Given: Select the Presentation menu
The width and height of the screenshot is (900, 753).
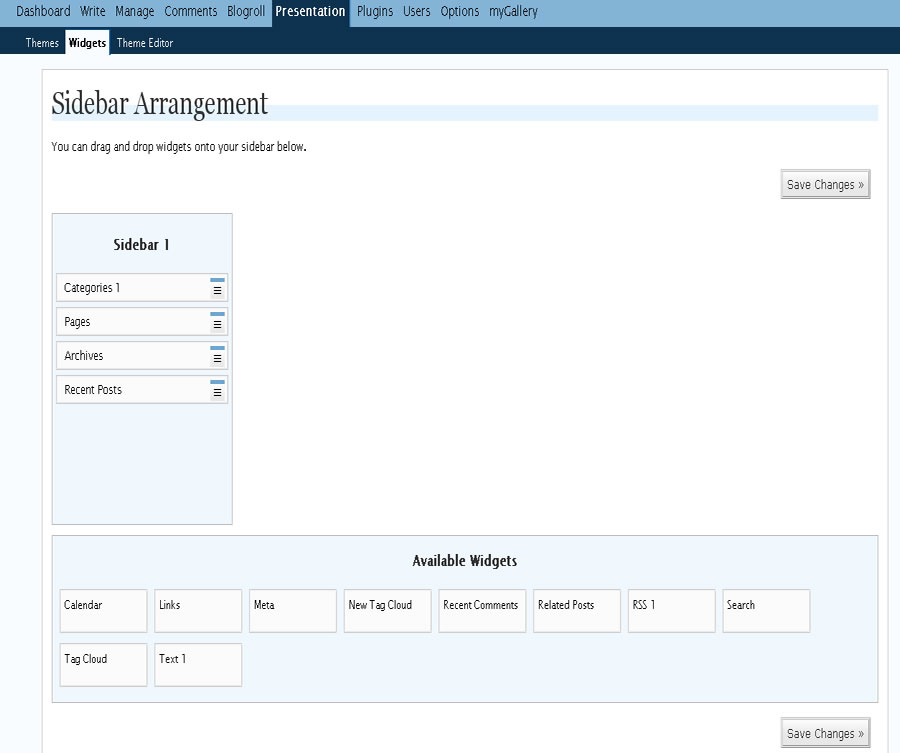Looking at the screenshot, I should 311,12.
